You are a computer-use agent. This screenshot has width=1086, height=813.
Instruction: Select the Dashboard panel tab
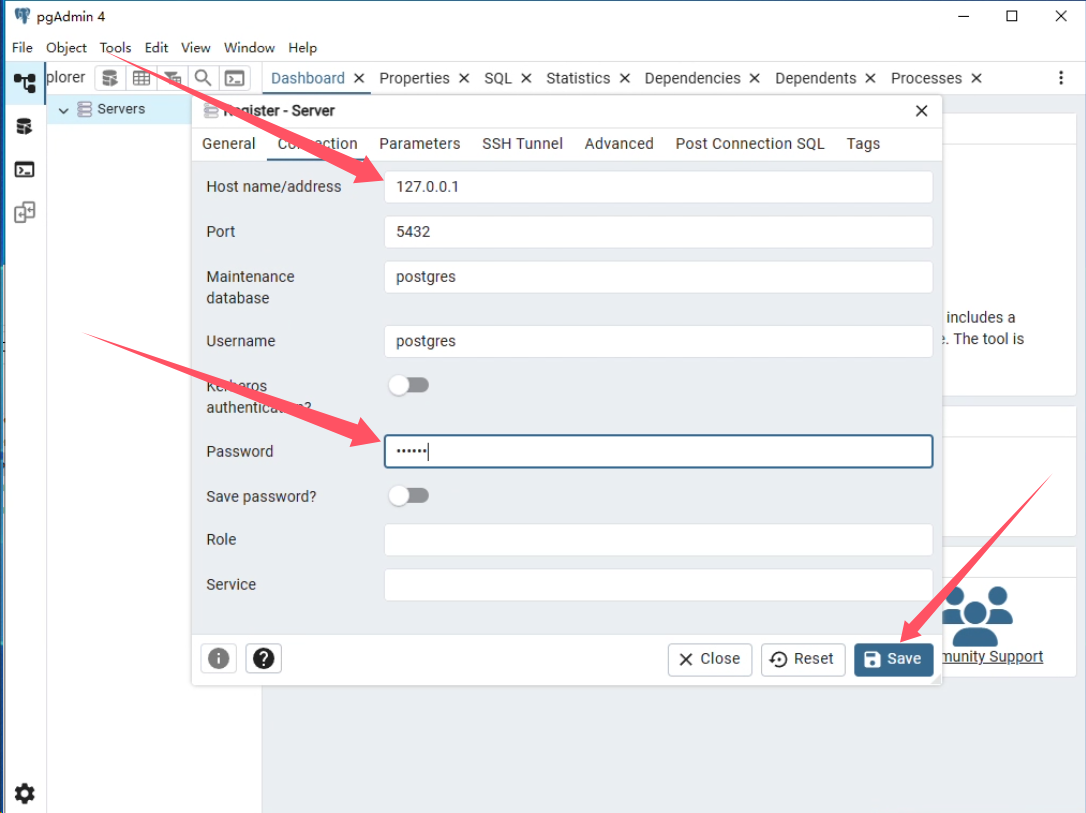308,78
